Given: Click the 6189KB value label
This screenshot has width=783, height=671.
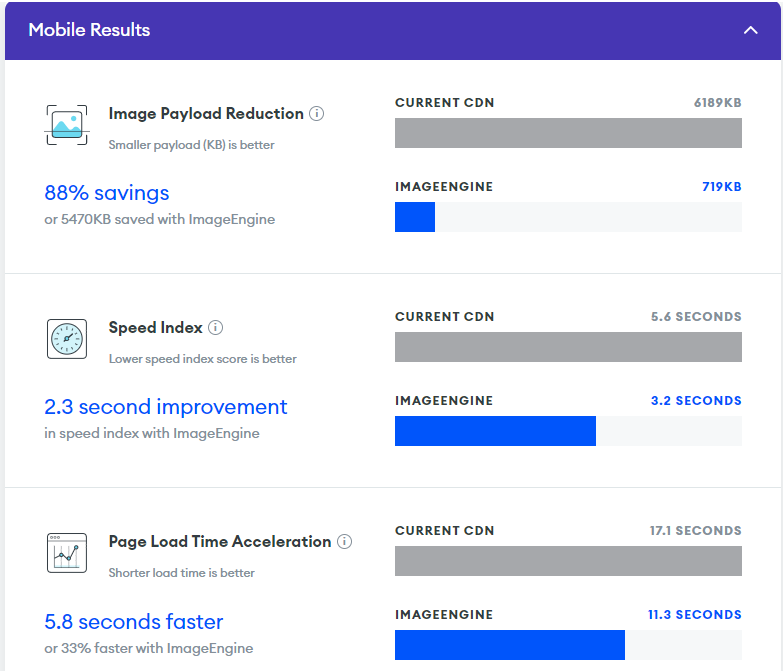Looking at the screenshot, I should pyautogui.click(x=718, y=103).
